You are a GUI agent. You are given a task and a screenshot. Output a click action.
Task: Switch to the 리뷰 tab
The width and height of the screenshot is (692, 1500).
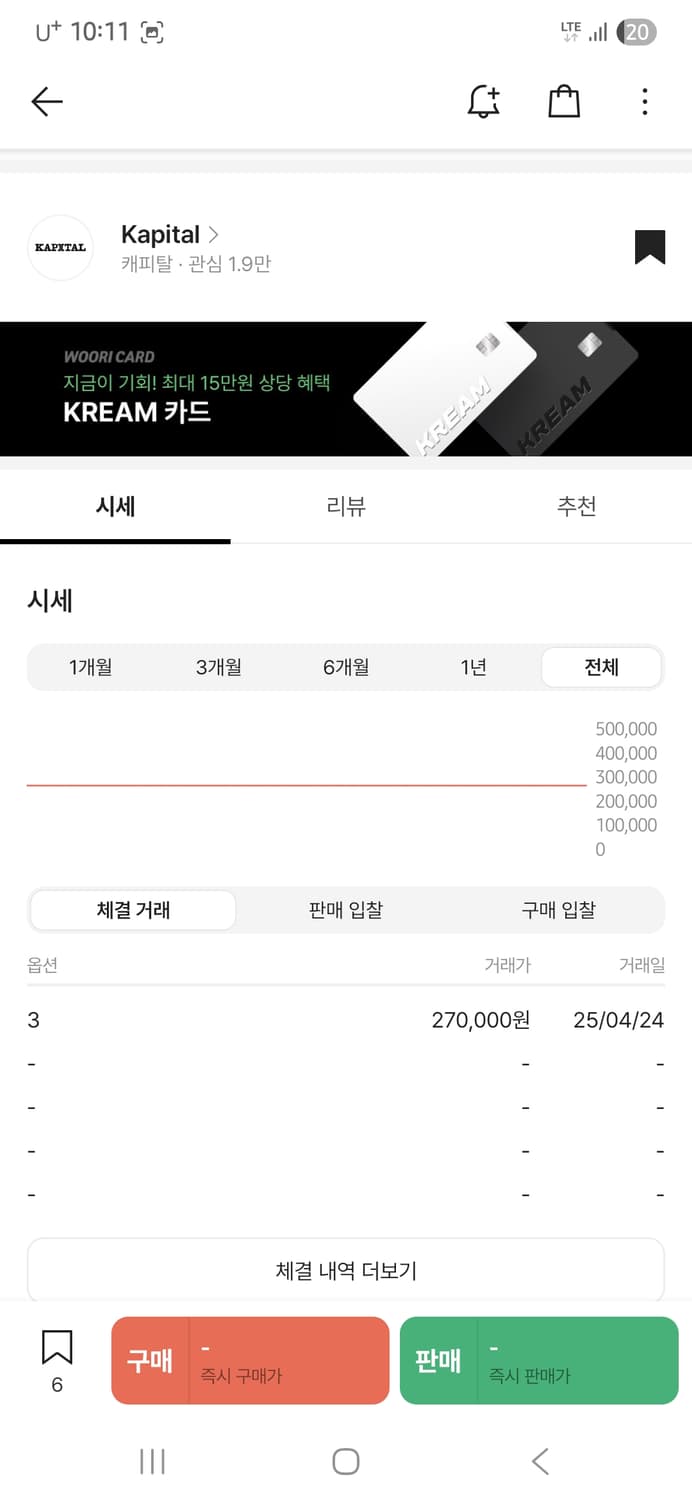coord(346,506)
